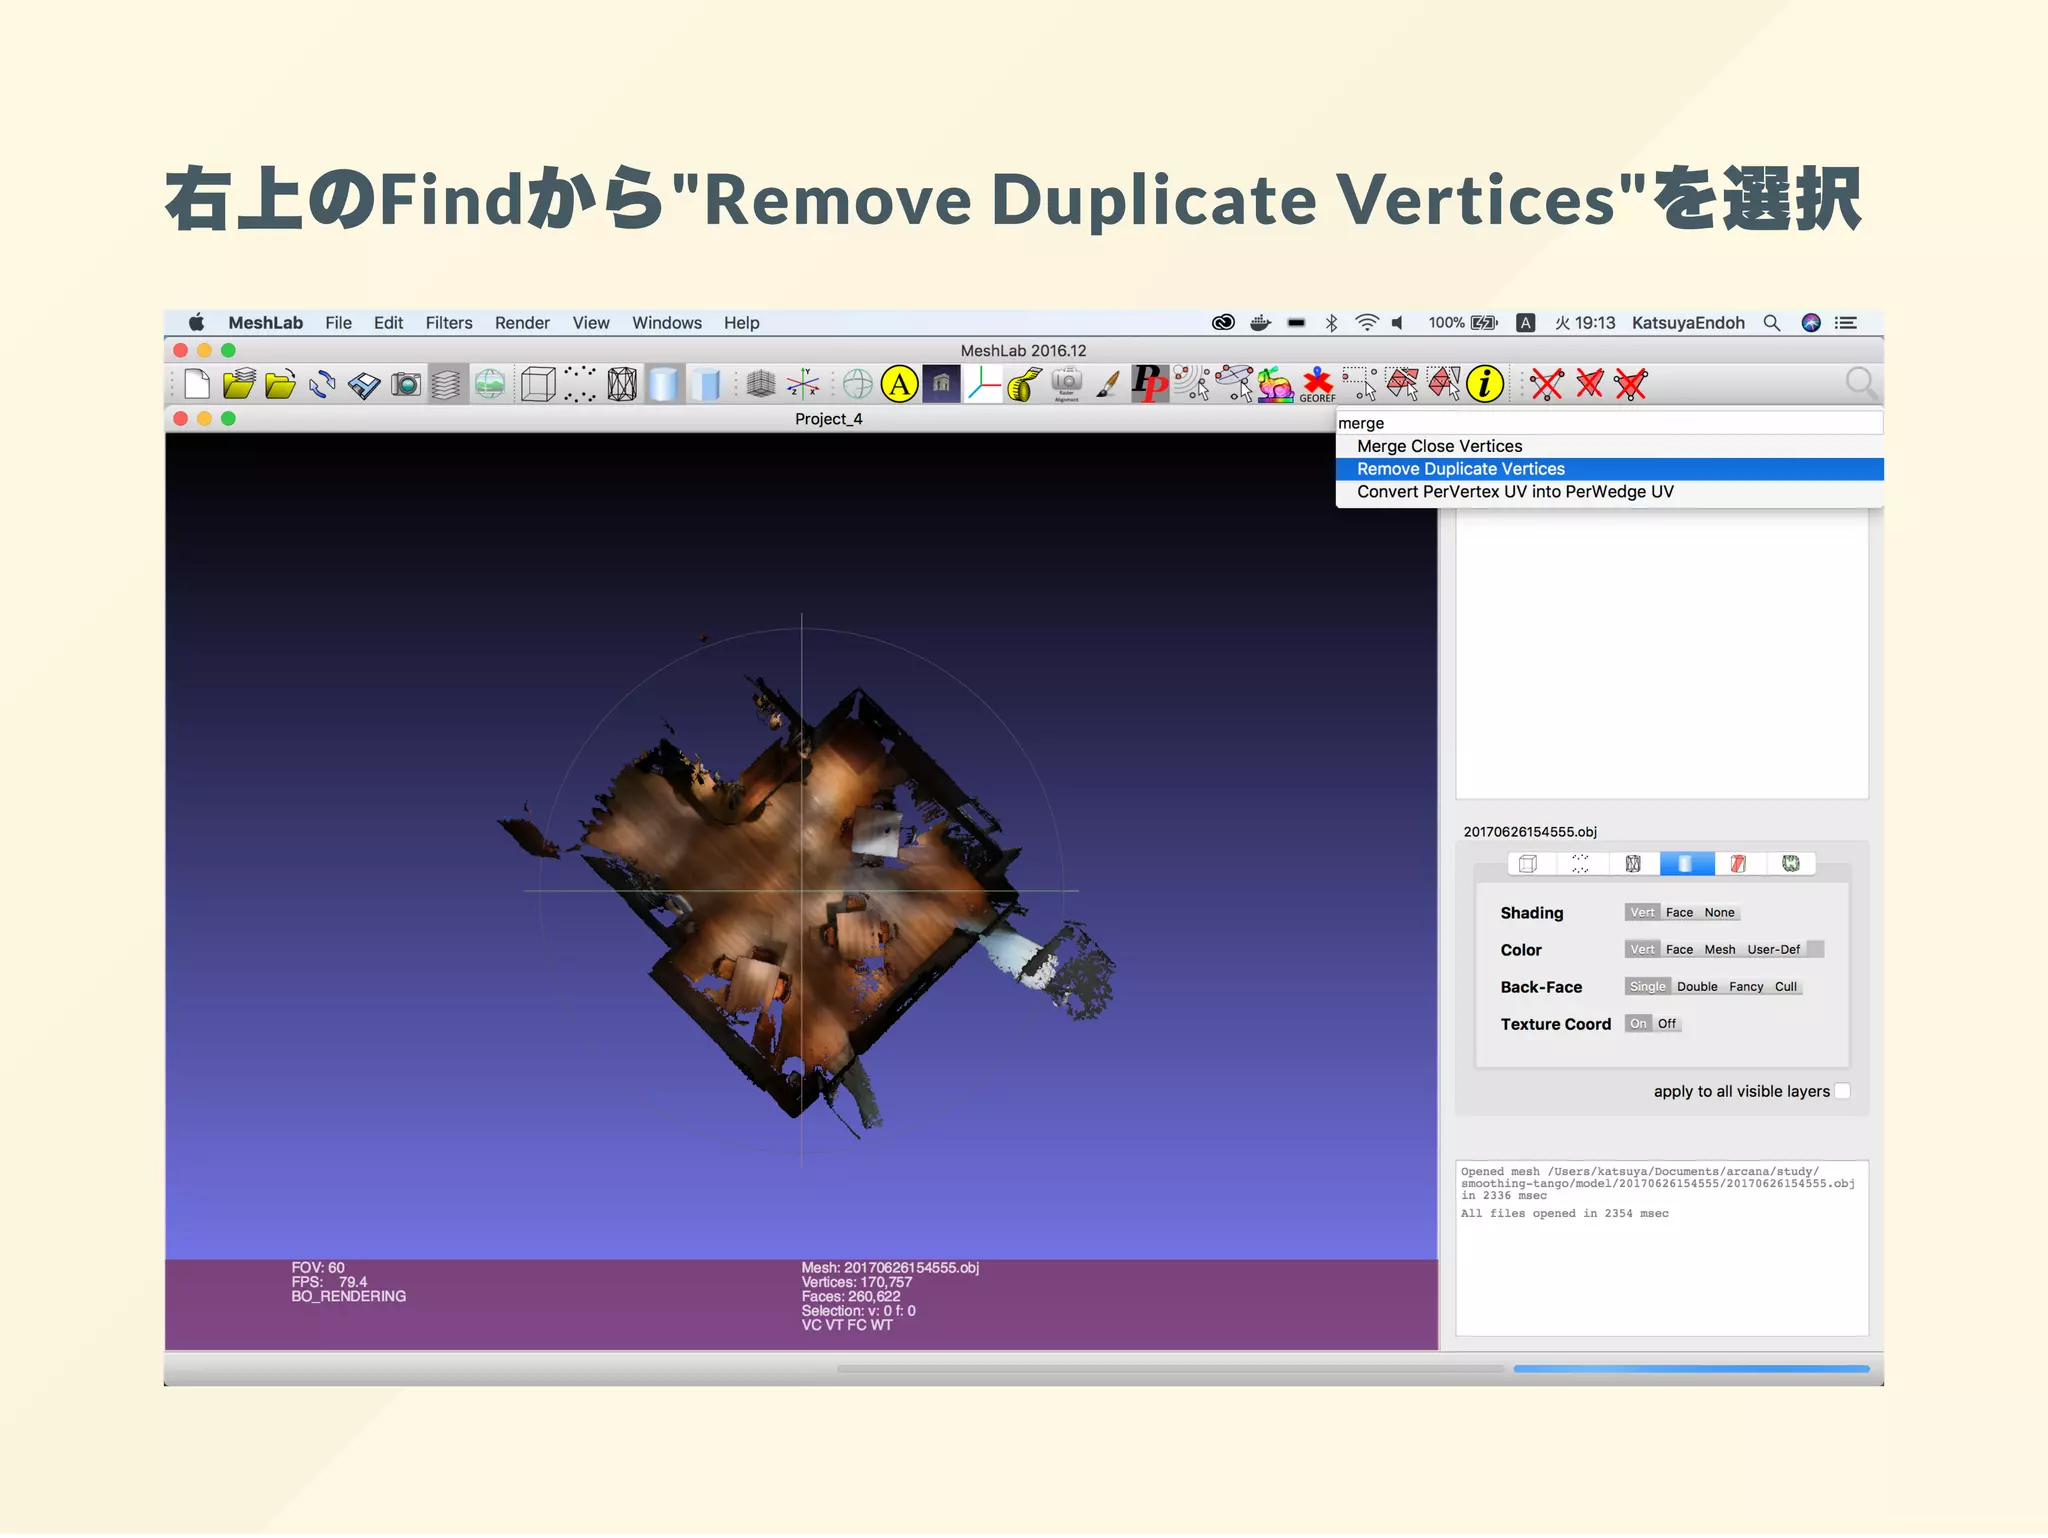Viewport: 2048px width, 1538px height.
Task: Take a snapshot with the camera icon
Action: pyautogui.click(x=405, y=385)
